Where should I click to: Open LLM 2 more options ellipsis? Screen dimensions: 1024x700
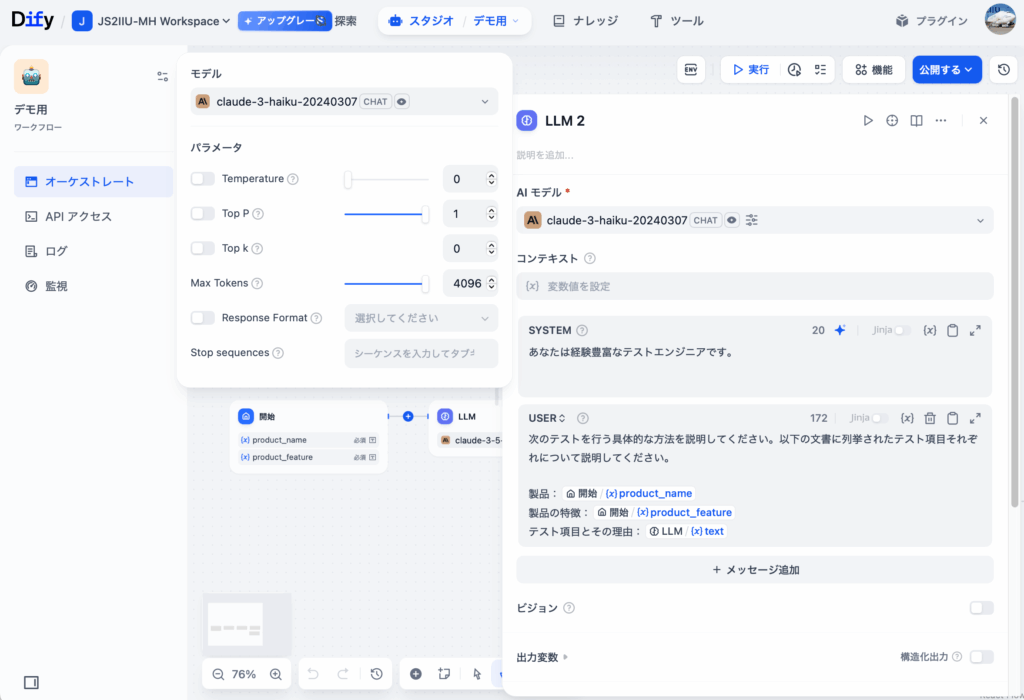tap(940, 120)
